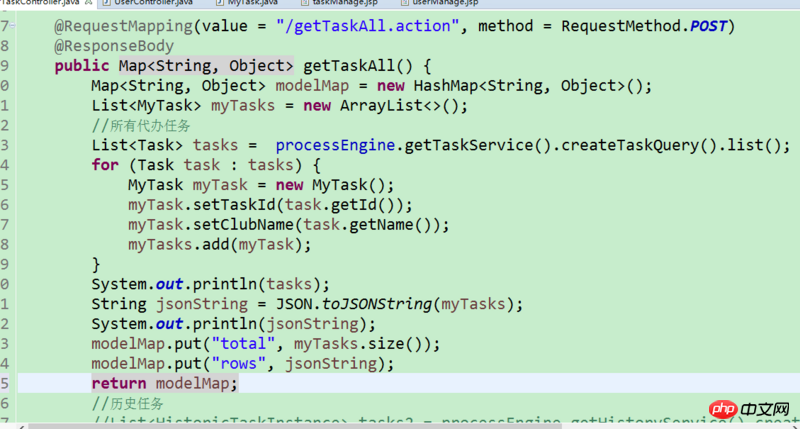Click the new MyTask() expression
800x429 pixels.
coord(330,185)
